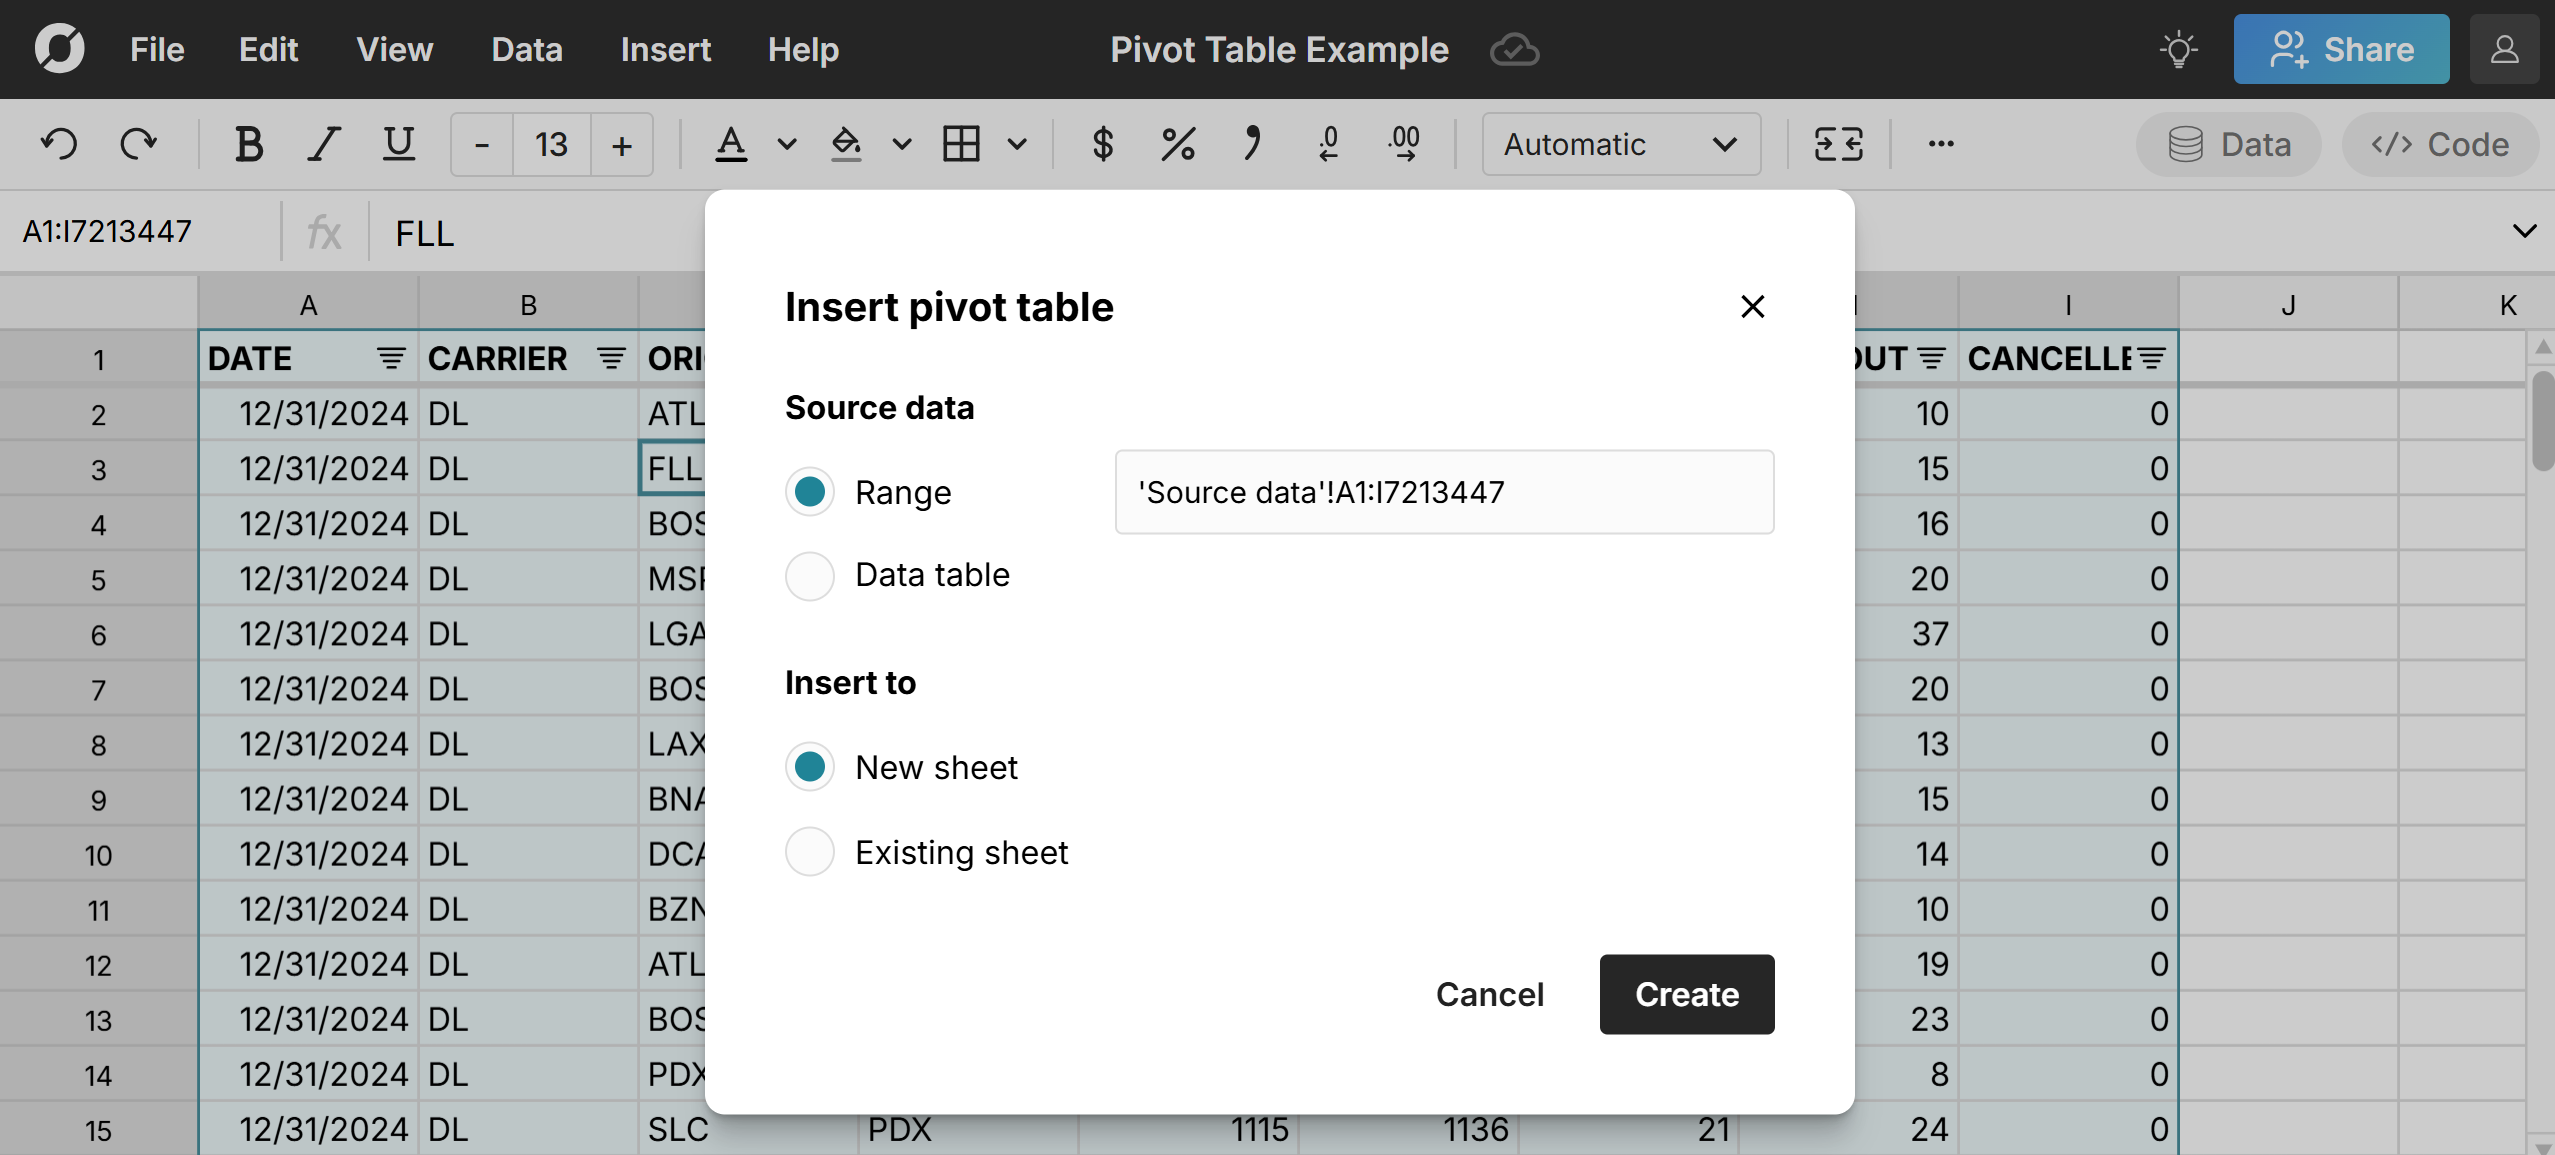Choose Data table as source data
This screenshot has width=2555, height=1155.
pos(809,576)
